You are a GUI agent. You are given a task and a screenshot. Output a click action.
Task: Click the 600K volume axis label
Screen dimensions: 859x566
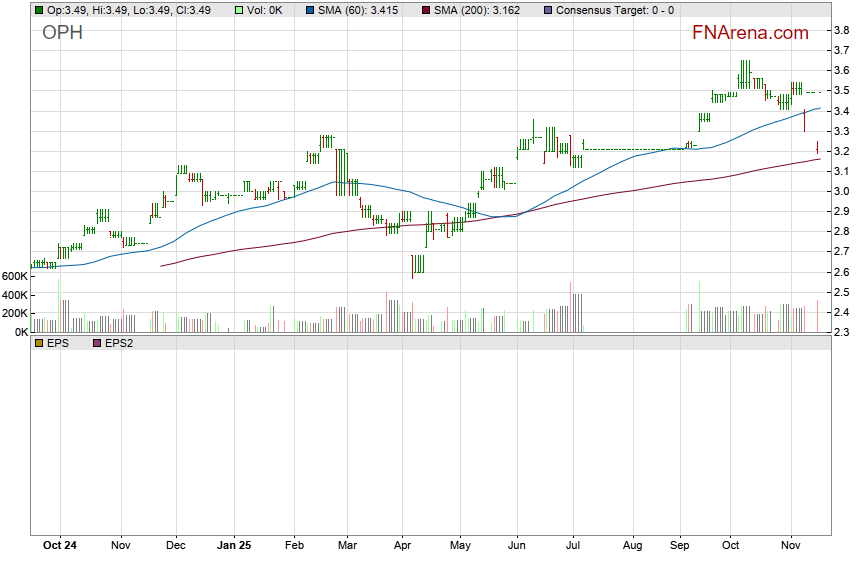[15, 276]
